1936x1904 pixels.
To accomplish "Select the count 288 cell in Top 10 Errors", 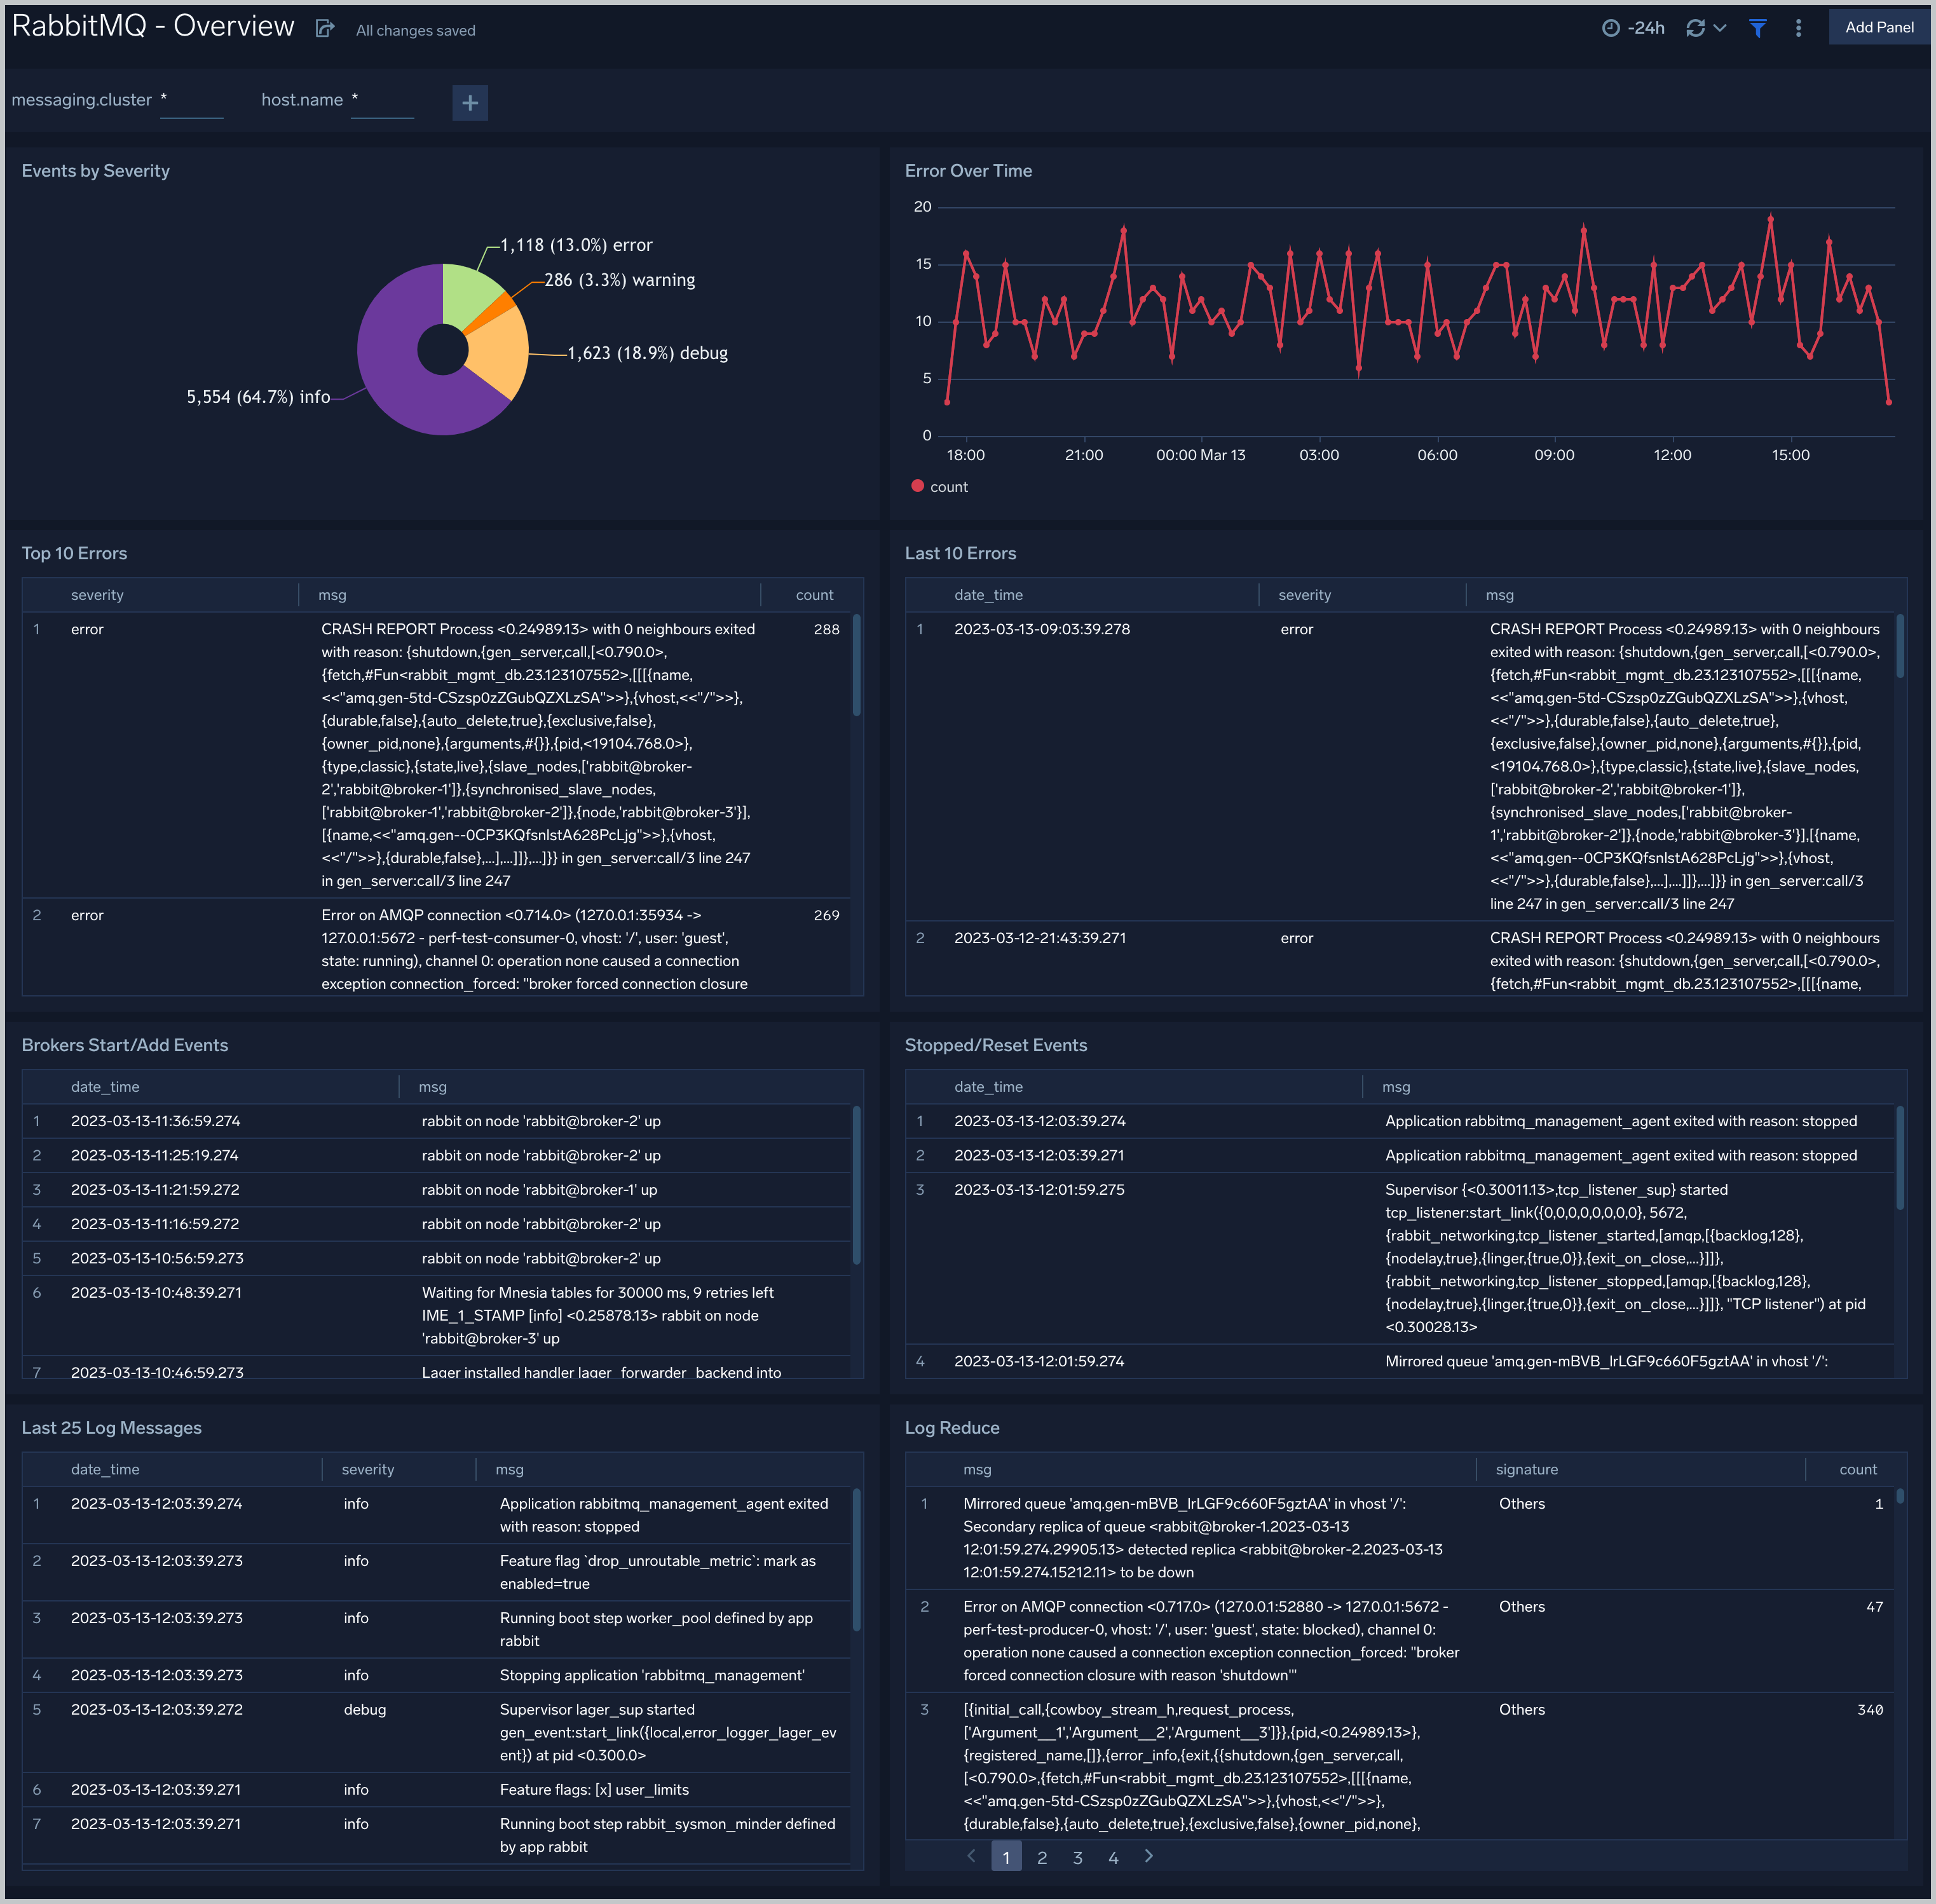I will click(826, 629).
